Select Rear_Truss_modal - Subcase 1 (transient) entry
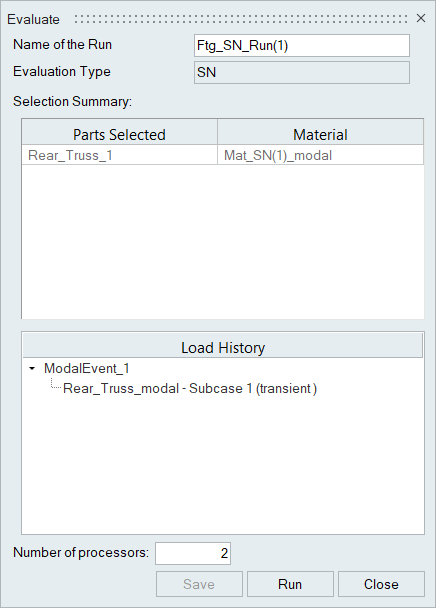 (x=190, y=389)
